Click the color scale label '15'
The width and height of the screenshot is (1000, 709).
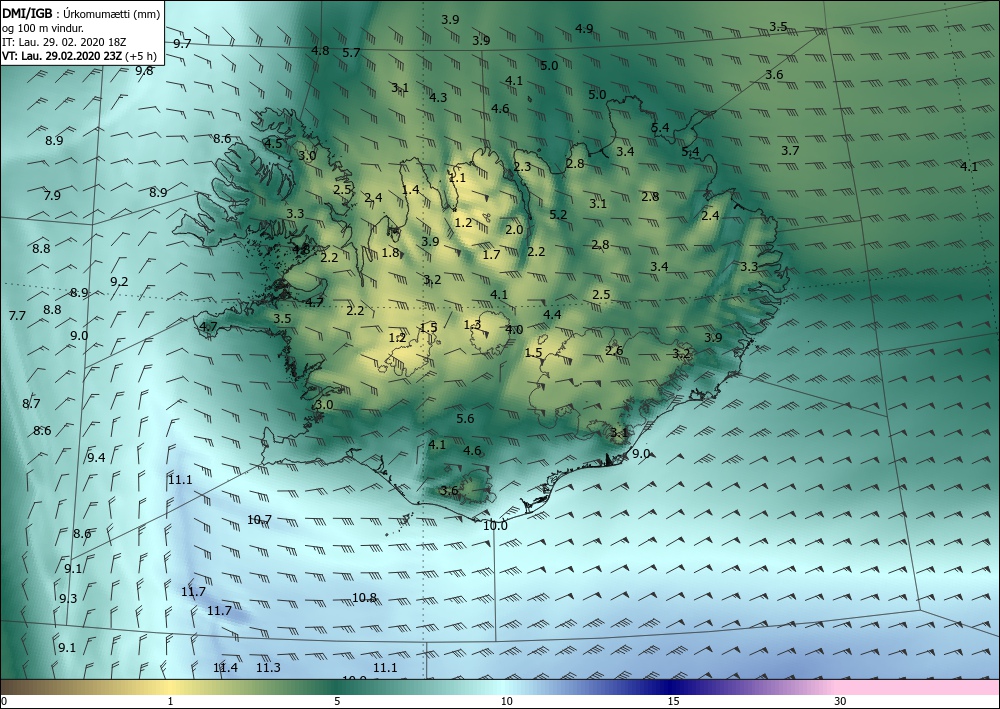673,701
